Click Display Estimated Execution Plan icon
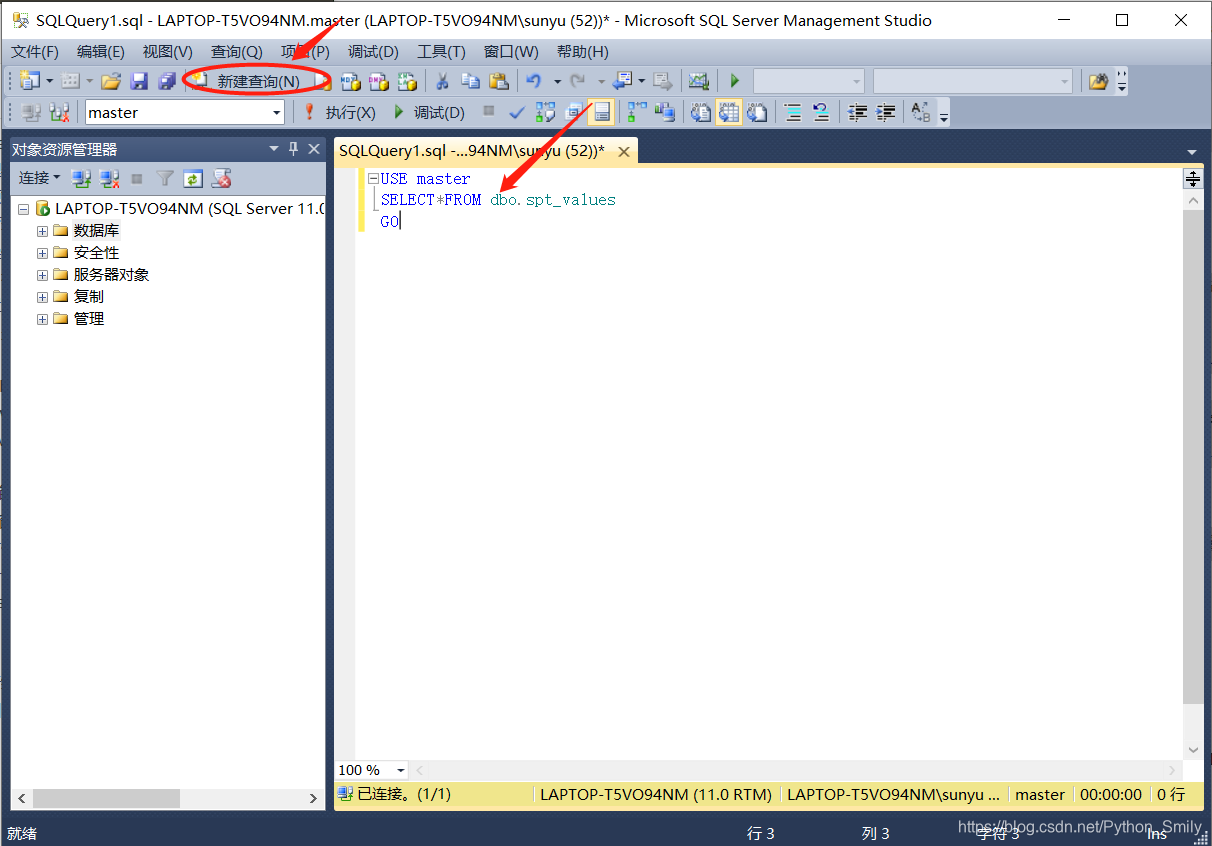Image resolution: width=1212 pixels, height=846 pixels. point(545,112)
